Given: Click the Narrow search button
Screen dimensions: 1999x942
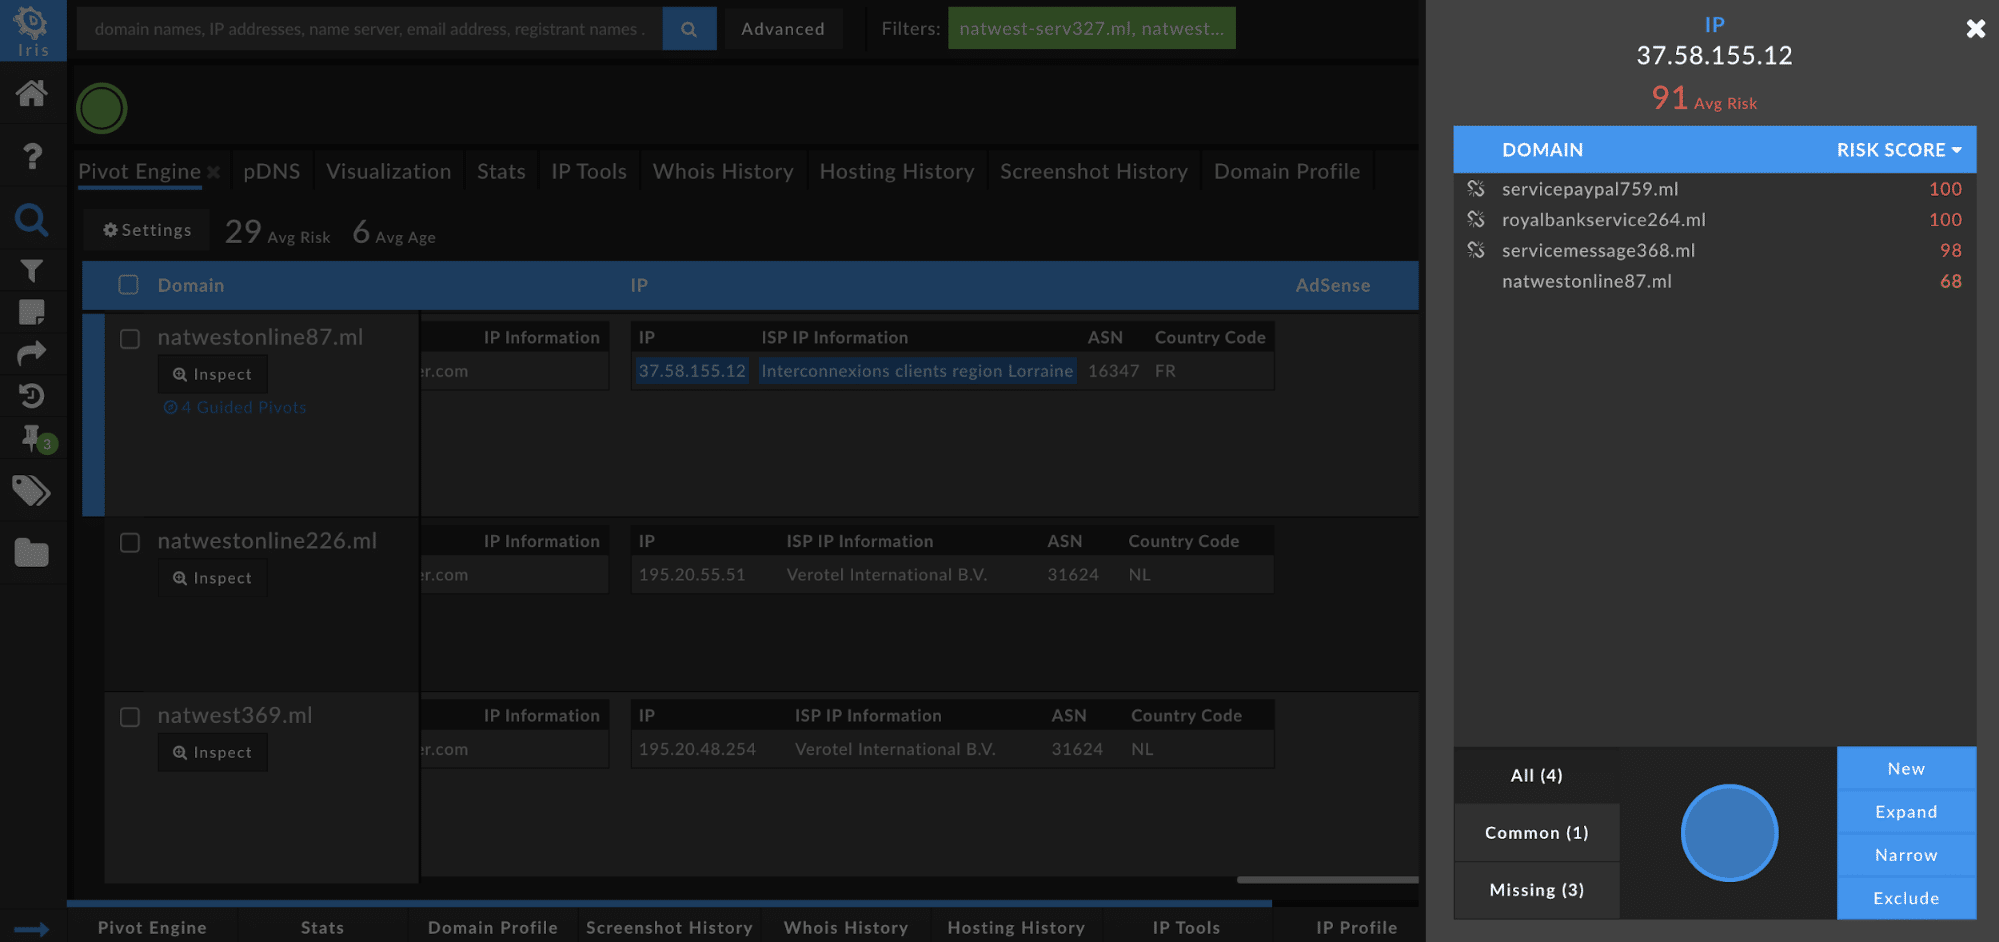Looking at the screenshot, I should [x=1906, y=855].
